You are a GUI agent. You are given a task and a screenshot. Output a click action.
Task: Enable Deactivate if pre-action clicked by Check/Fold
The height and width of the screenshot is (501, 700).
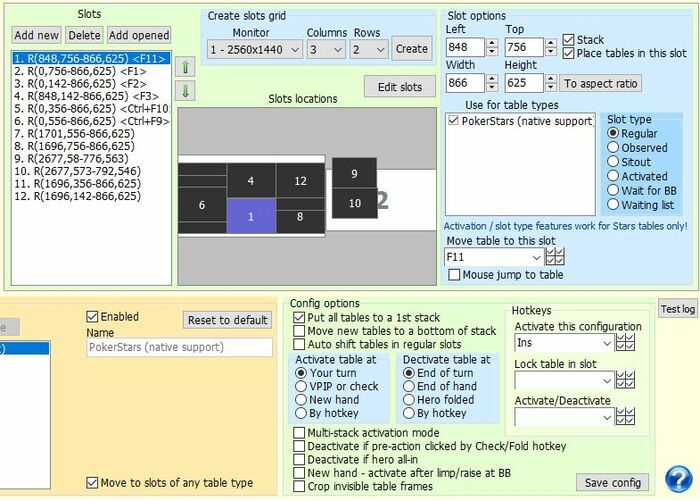(299, 446)
